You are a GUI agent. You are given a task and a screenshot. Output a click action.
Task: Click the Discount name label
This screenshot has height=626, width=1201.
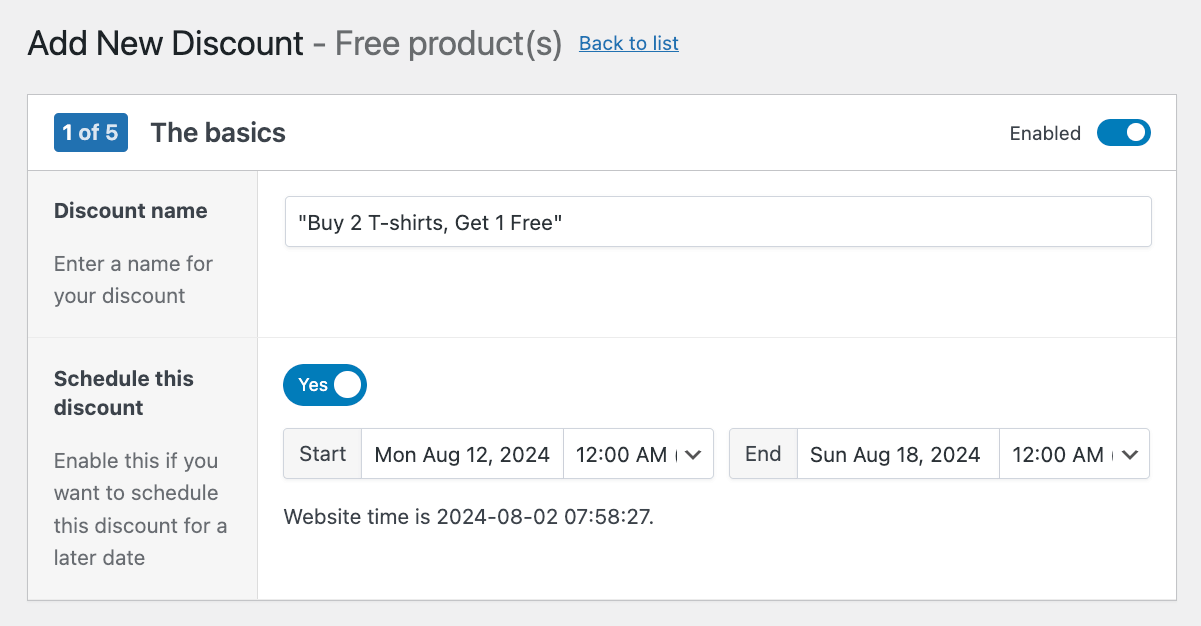(x=131, y=211)
